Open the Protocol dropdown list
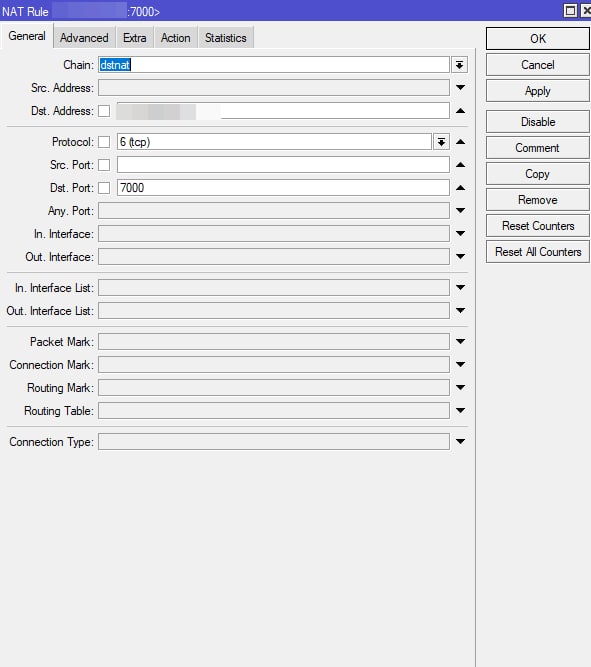This screenshot has width=591, height=667. [x=441, y=142]
